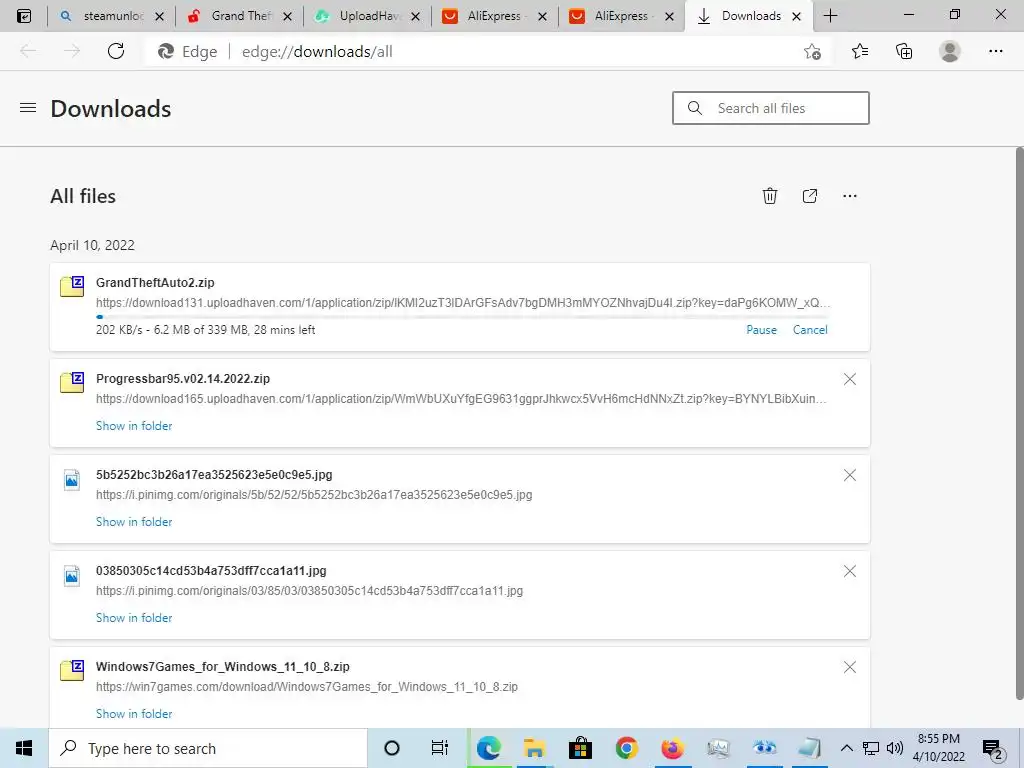Click the browser Back arrow

(28, 51)
